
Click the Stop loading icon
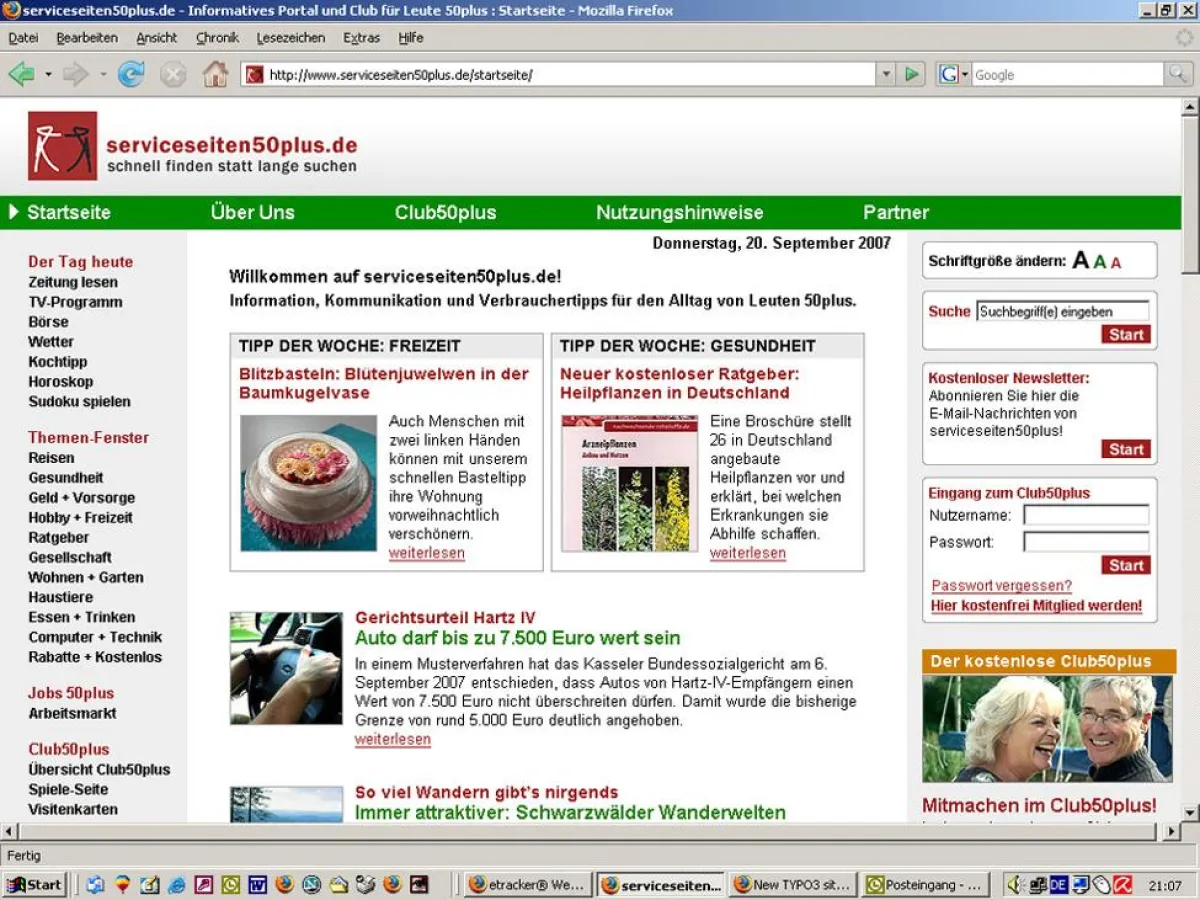click(172, 74)
